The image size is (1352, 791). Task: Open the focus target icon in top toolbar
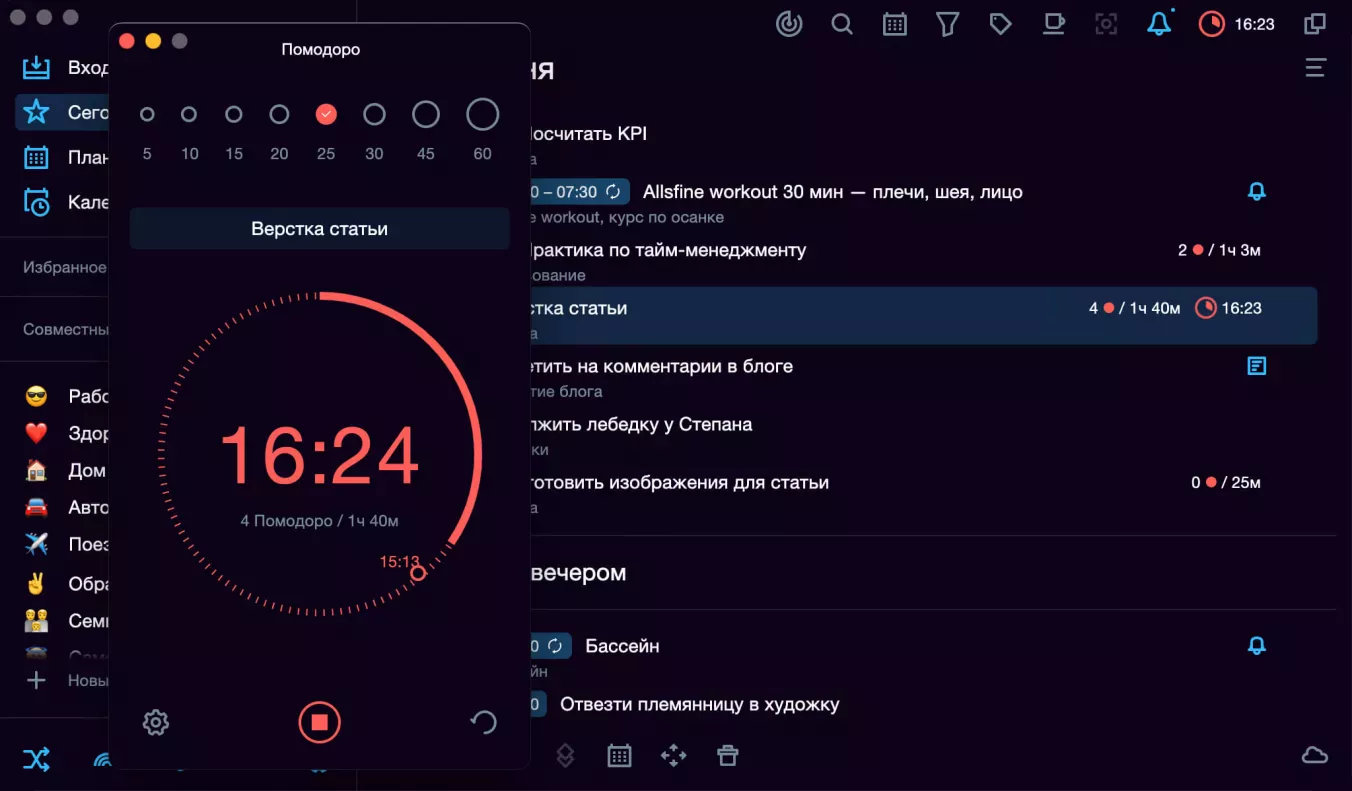789,24
